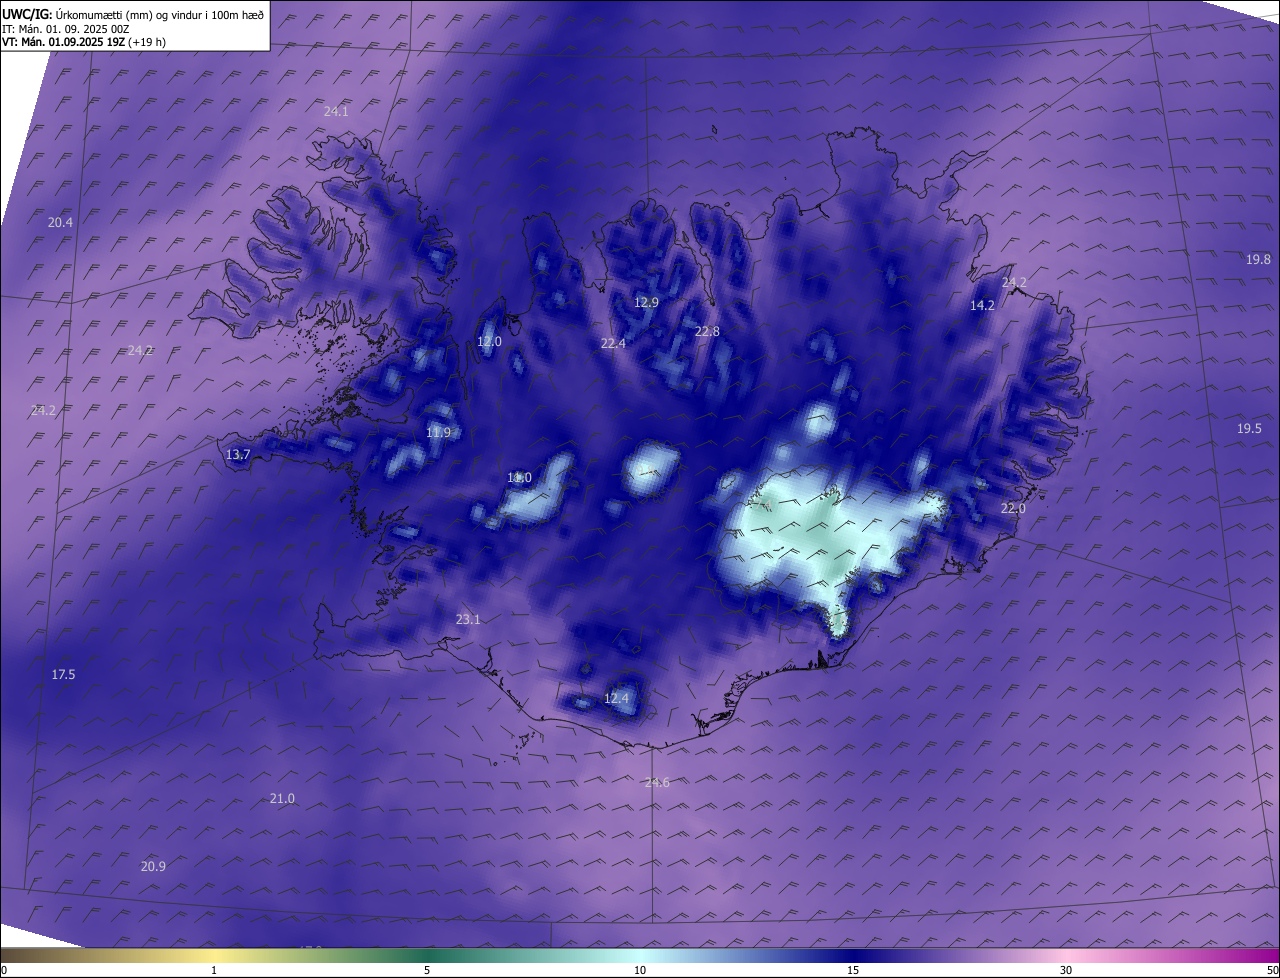
Task: Click the 22.0 value label on the map
Action: 1013,508
